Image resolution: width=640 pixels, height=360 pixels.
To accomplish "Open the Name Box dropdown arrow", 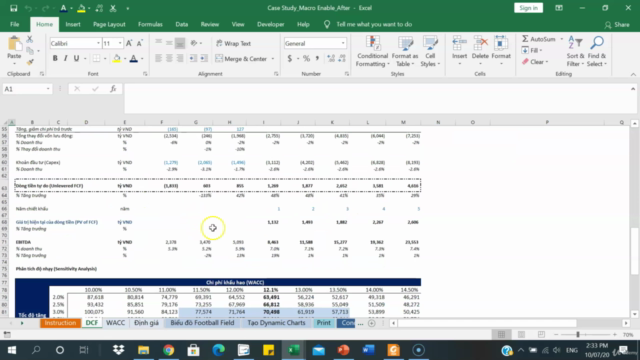I will [48, 89].
